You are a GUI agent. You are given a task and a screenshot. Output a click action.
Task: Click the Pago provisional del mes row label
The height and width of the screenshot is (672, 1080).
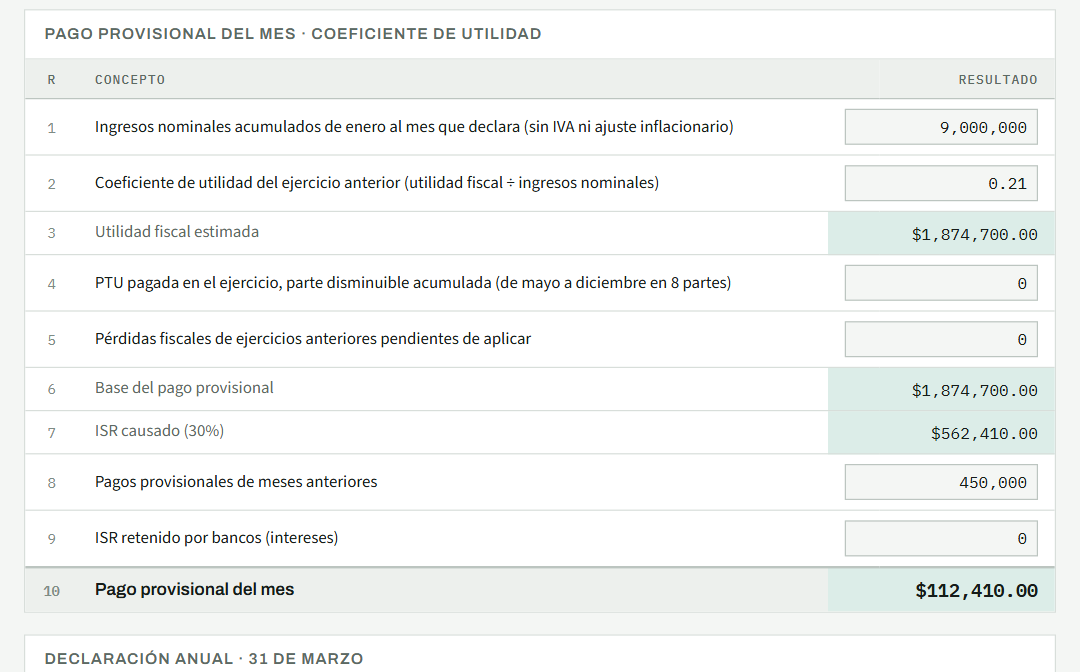[194, 589]
